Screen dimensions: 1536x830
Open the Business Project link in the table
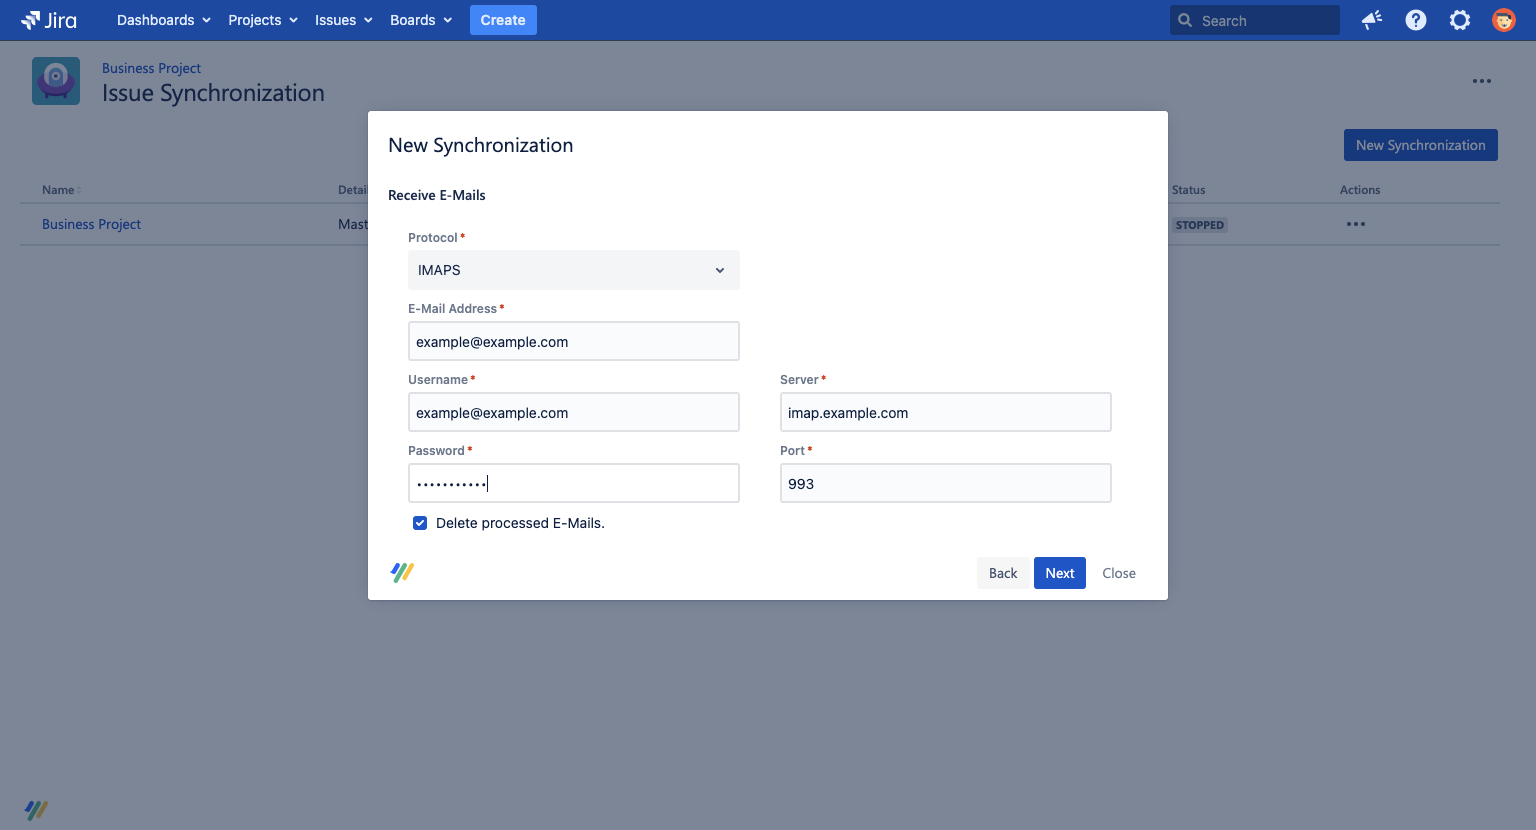pos(91,224)
